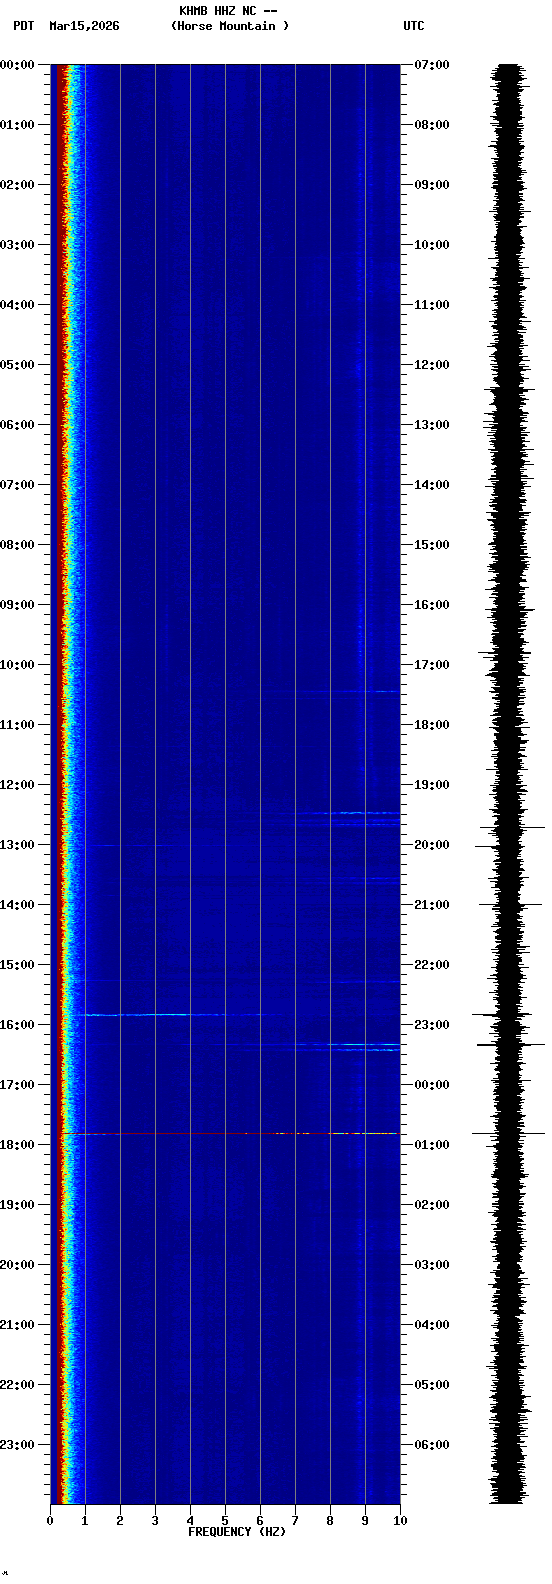This screenshot has height=1584, width=552.
Task: Select the 15:00 PDT left-axis time label
Action: tap(17, 965)
